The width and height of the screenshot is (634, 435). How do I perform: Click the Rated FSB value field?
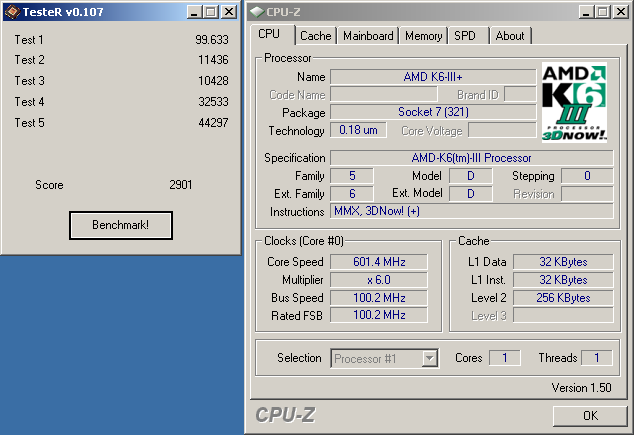379,315
